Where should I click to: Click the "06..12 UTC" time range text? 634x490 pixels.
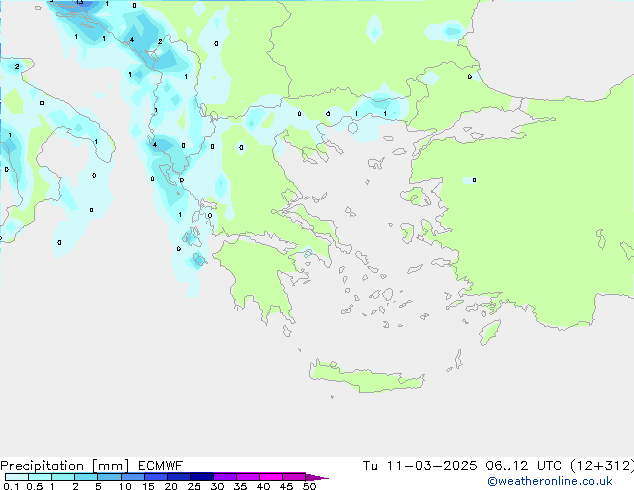(524, 466)
